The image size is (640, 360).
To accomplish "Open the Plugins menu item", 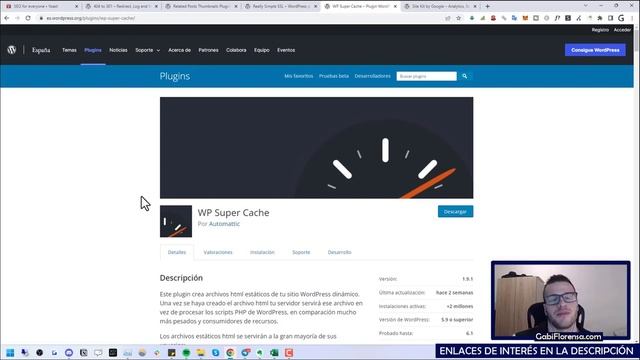I will pyautogui.click(x=93, y=50).
